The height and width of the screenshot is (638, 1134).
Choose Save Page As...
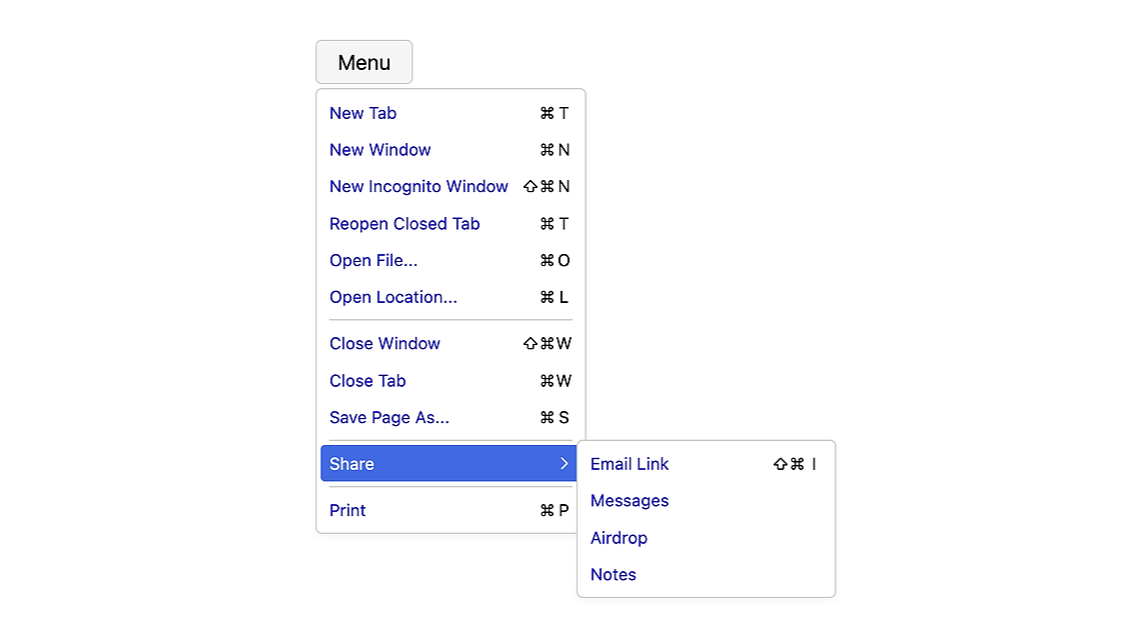(x=389, y=417)
